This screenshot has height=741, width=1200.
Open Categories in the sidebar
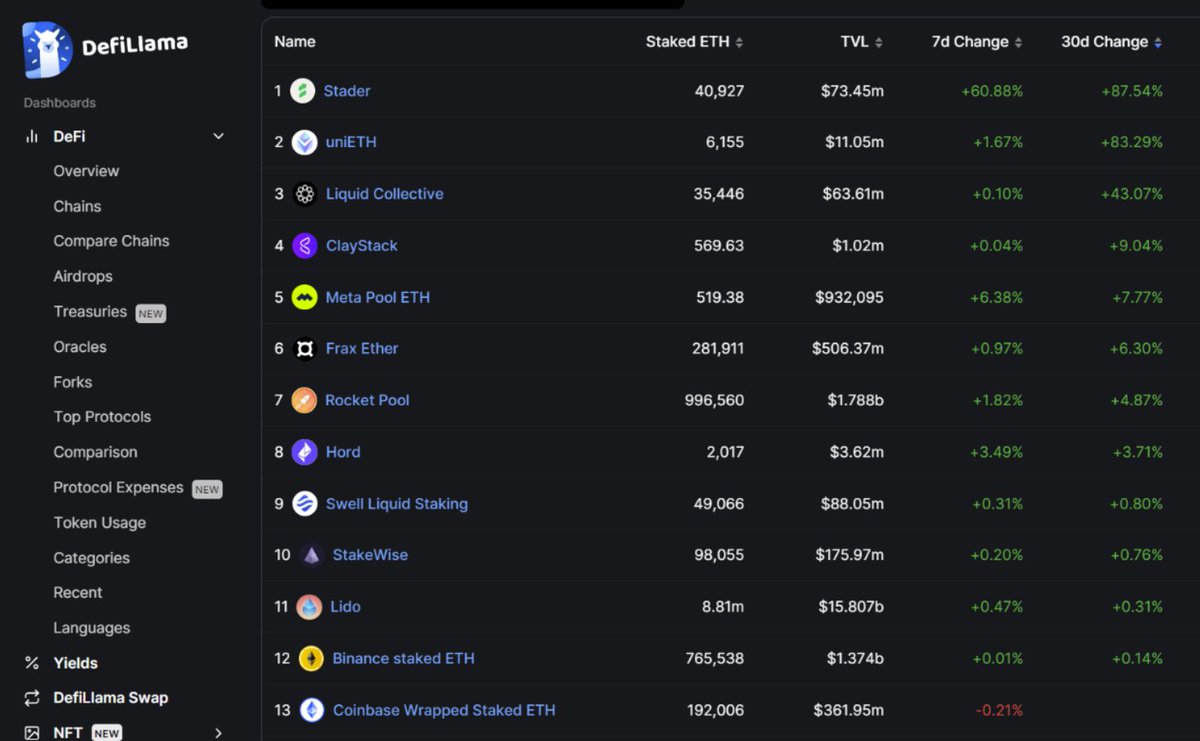coord(91,558)
